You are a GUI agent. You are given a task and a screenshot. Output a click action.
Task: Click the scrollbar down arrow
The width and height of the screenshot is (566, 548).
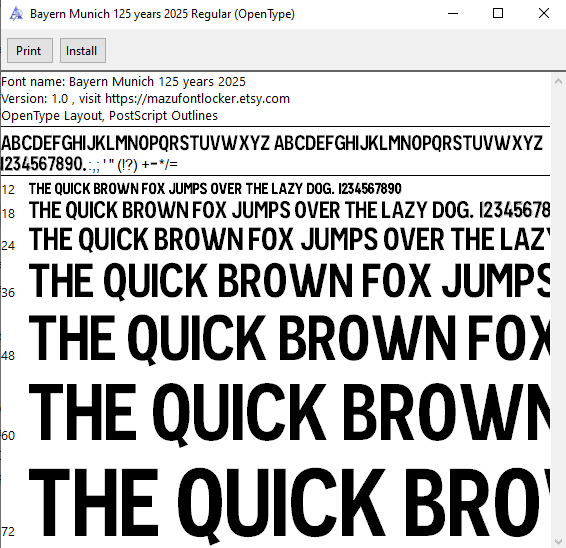point(558,541)
